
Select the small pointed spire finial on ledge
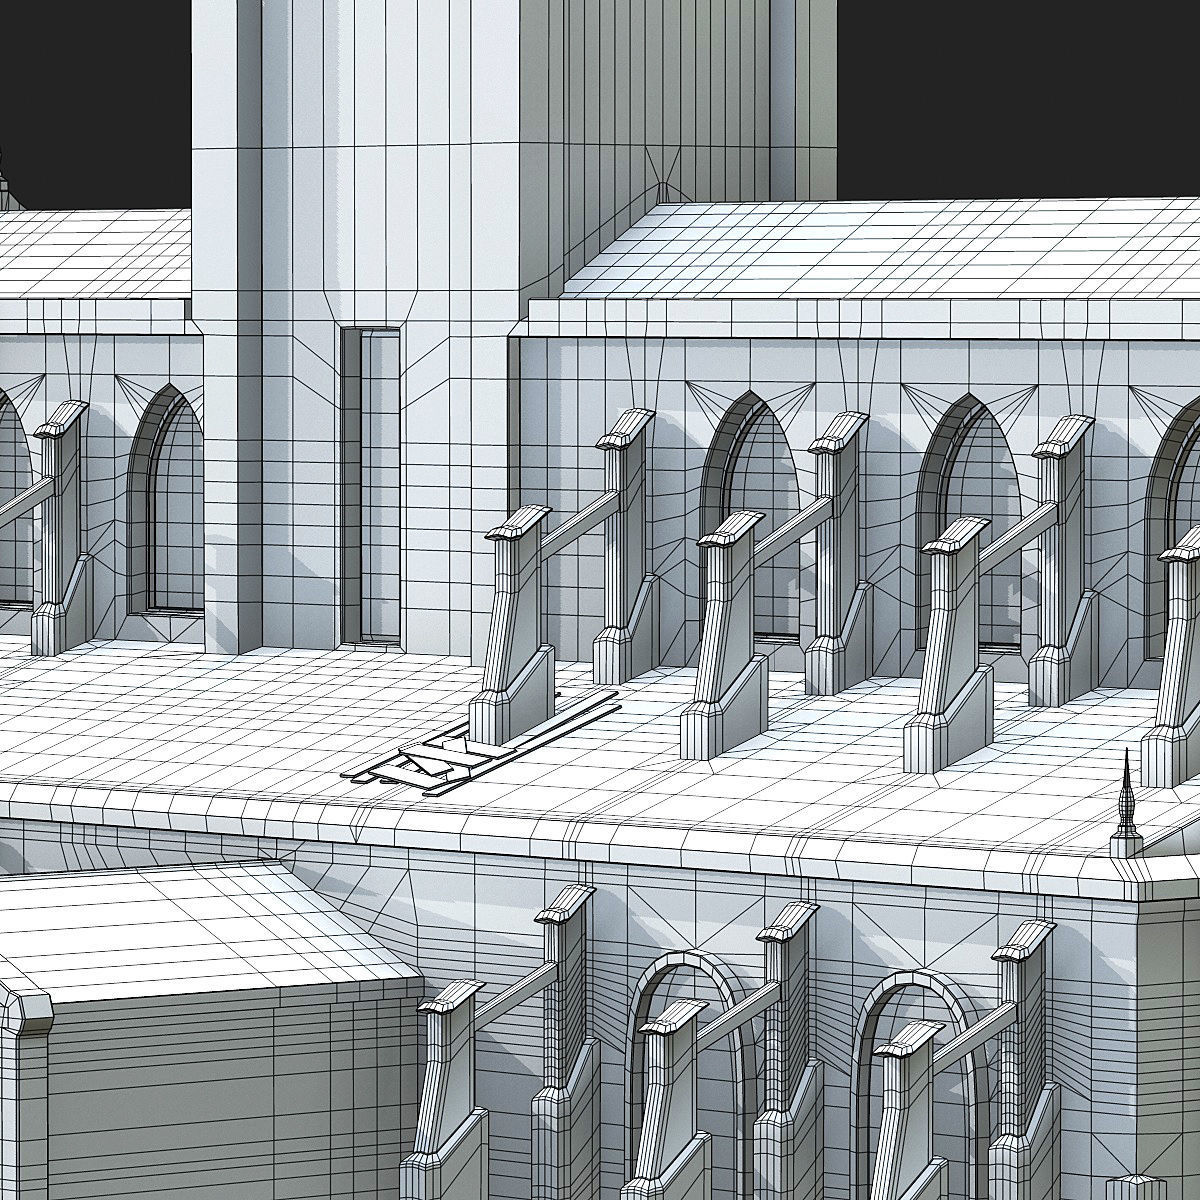tap(1127, 804)
